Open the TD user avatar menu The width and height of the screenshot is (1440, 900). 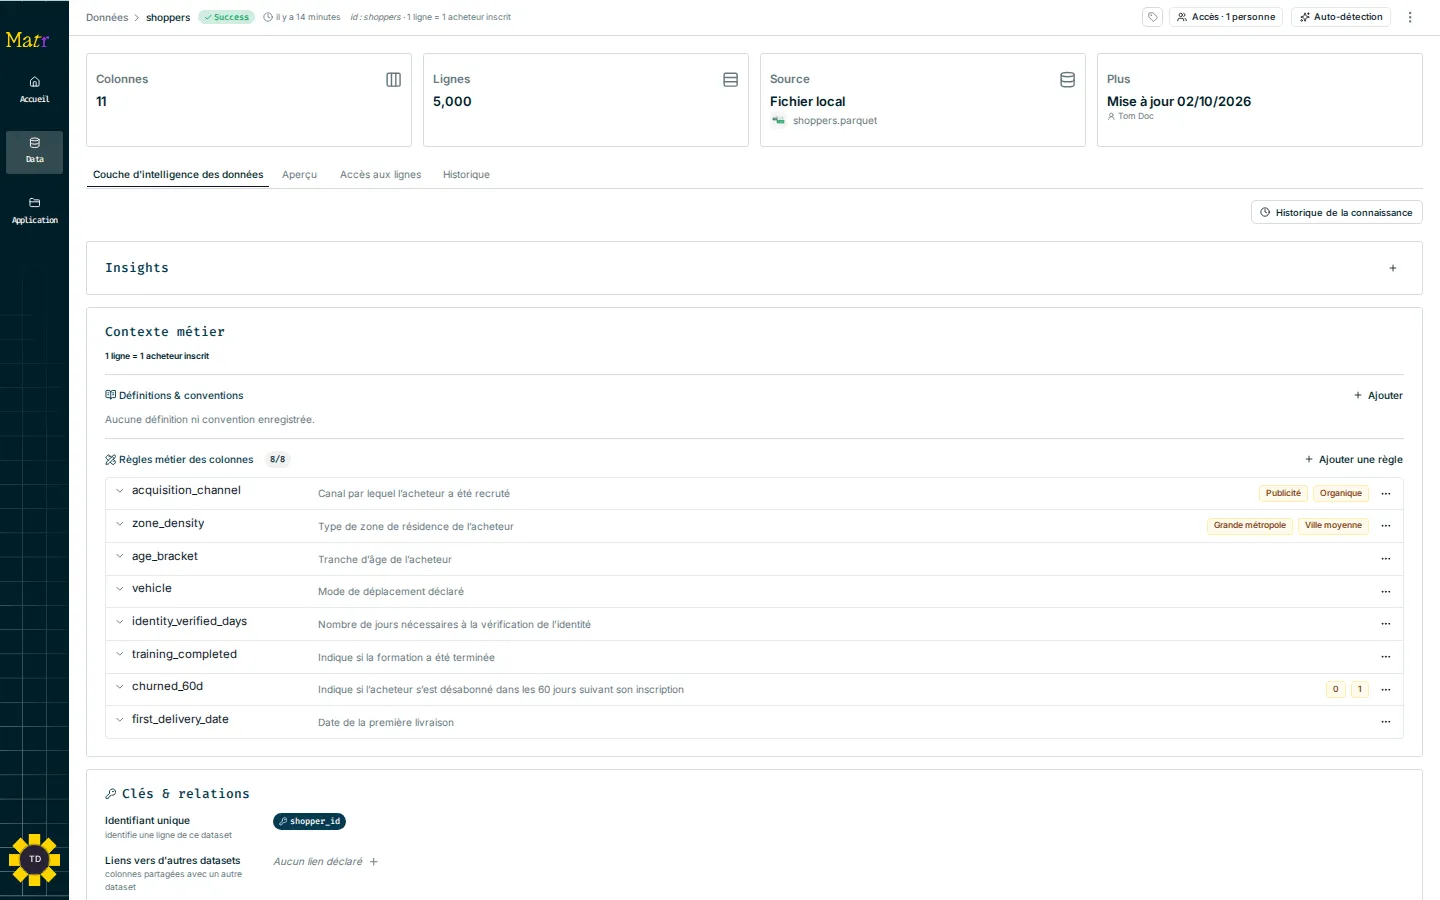(35, 859)
